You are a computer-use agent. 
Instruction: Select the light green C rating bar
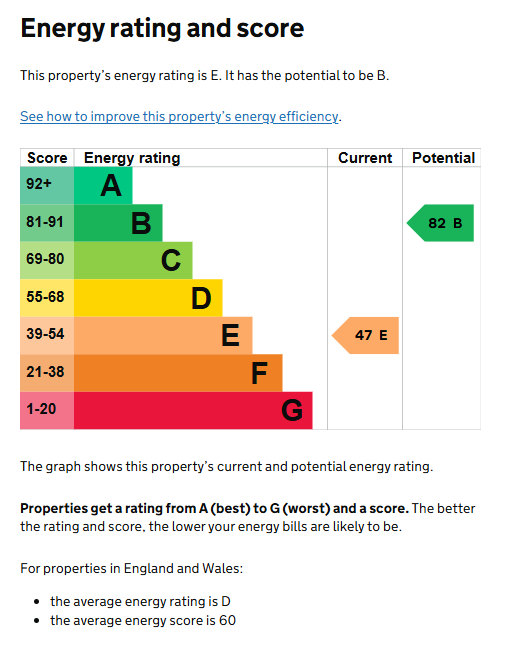pyautogui.click(x=133, y=260)
